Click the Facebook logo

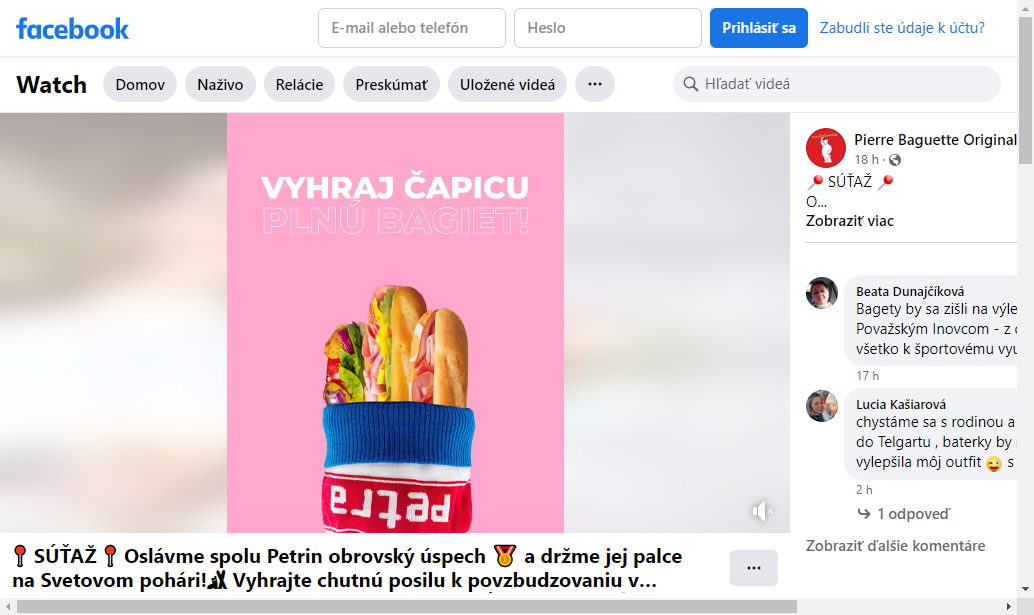pyautogui.click(x=73, y=28)
